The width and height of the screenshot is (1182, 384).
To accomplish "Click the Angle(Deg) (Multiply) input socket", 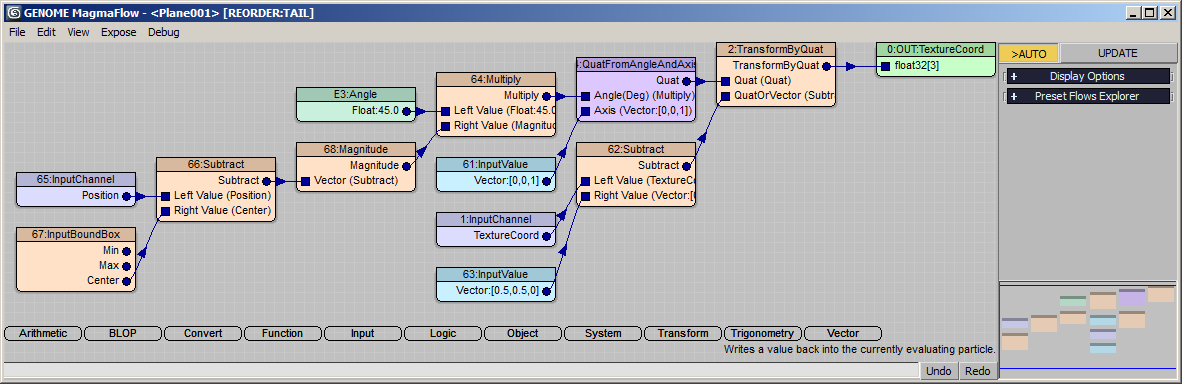I will click(586, 96).
